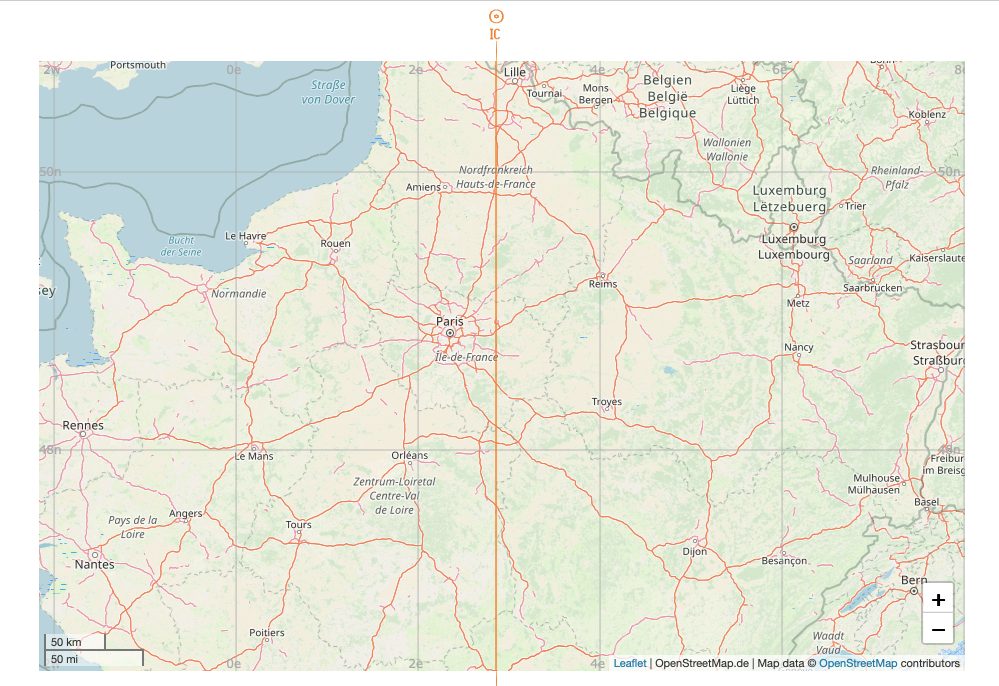This screenshot has width=999, height=686.
Task: Click the orange IC marker icon above the map
Action: tap(496, 17)
